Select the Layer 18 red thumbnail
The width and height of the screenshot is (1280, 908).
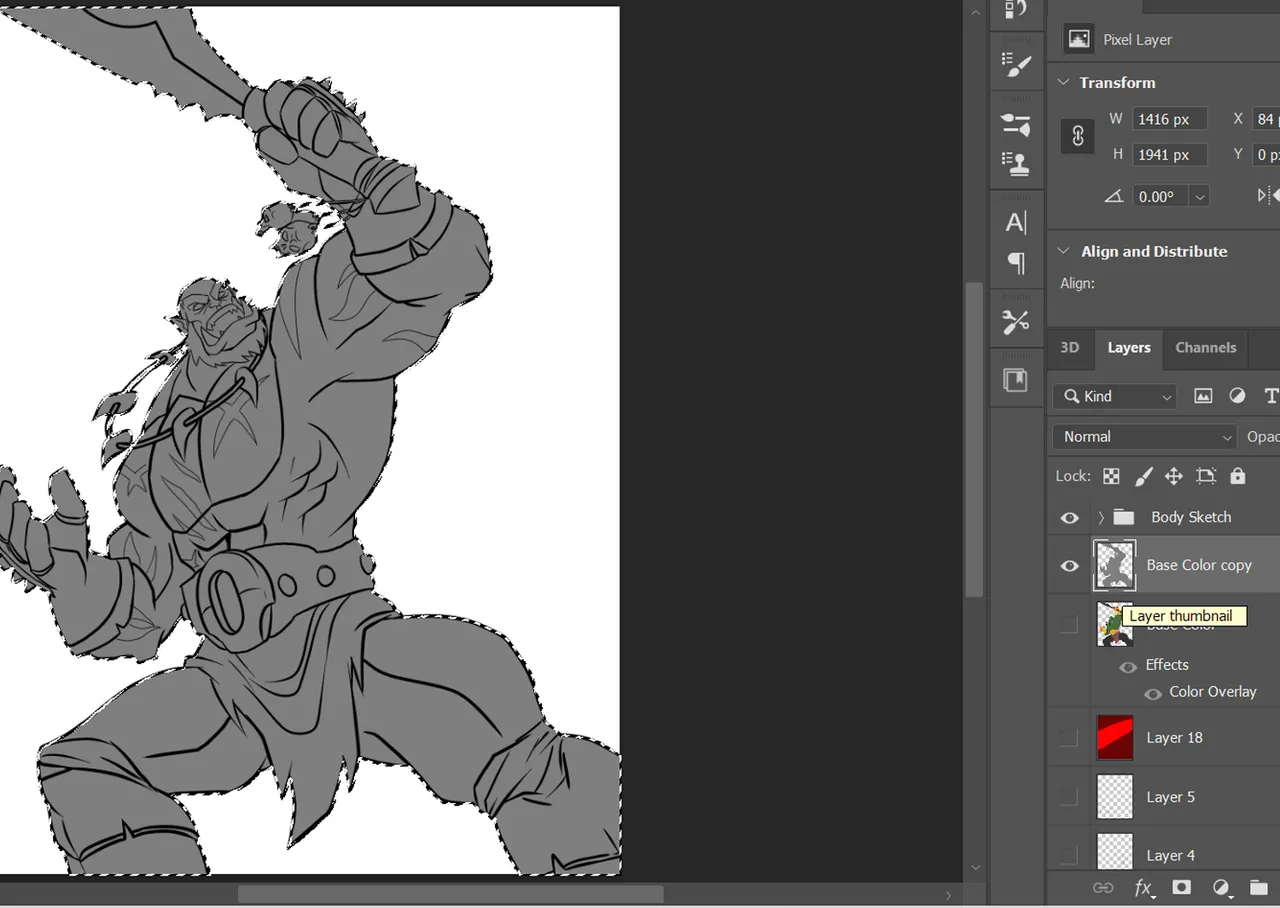tap(1115, 738)
